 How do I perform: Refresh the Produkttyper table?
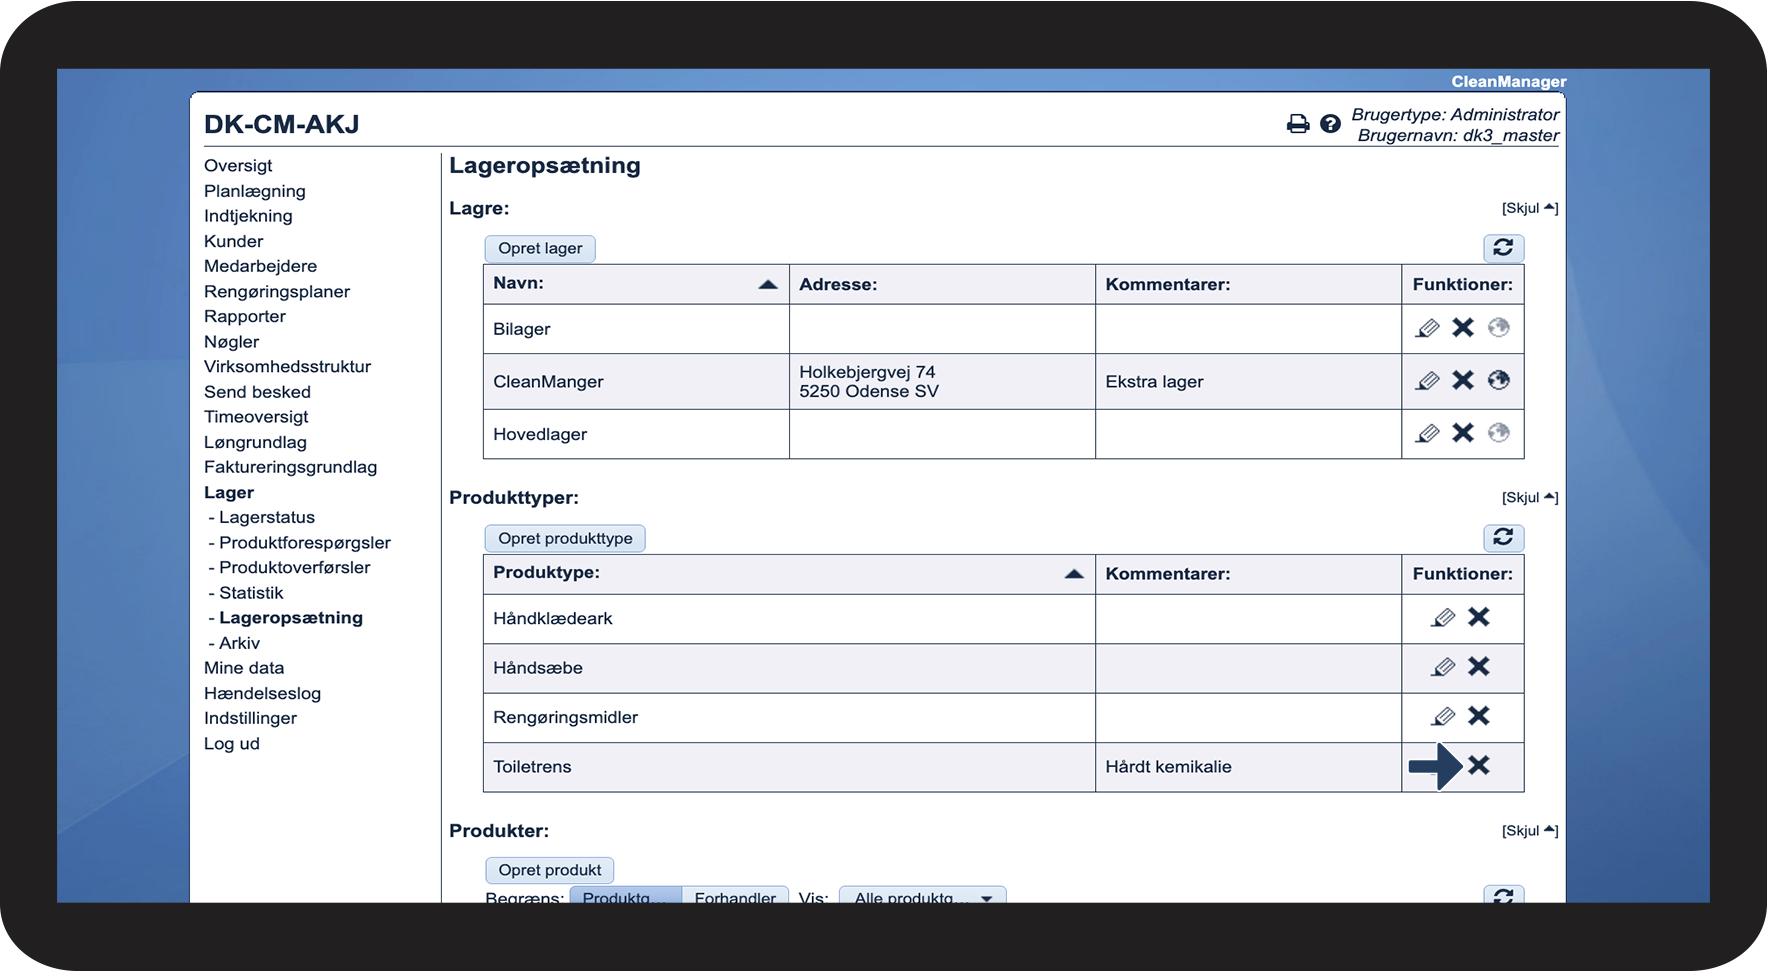coord(1503,538)
